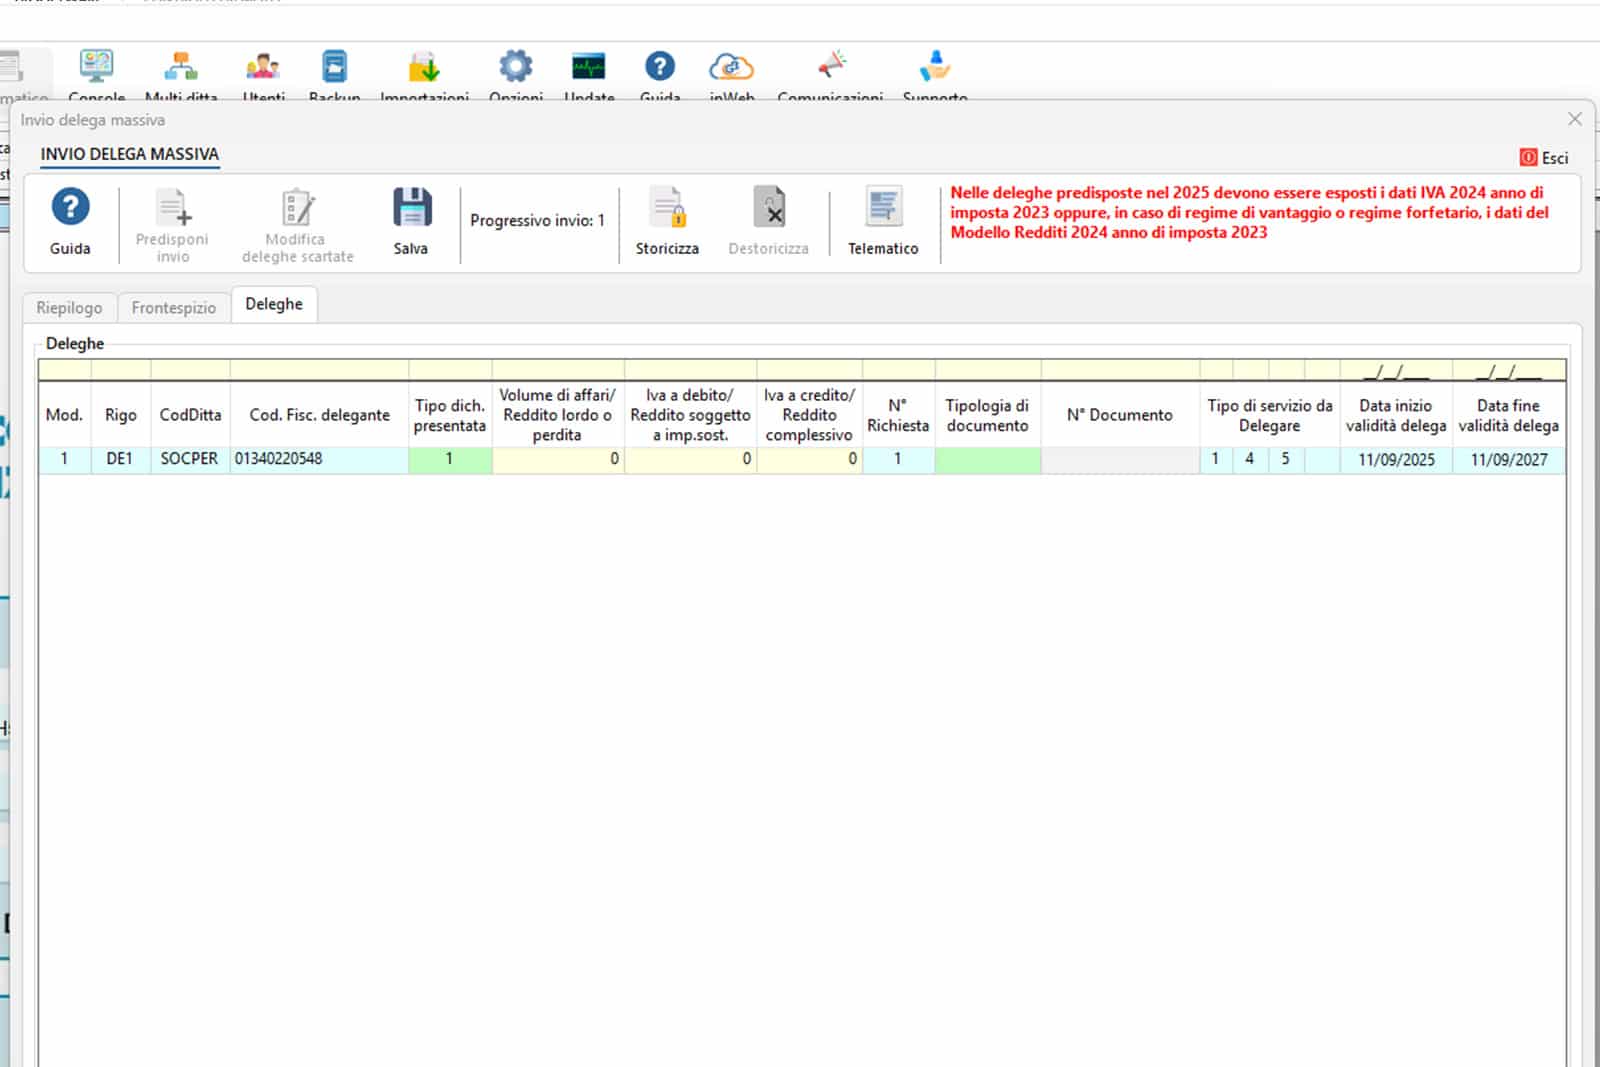1600x1067 pixels.
Task: Click the Data inizio validità filter field
Action: (x=1396, y=372)
